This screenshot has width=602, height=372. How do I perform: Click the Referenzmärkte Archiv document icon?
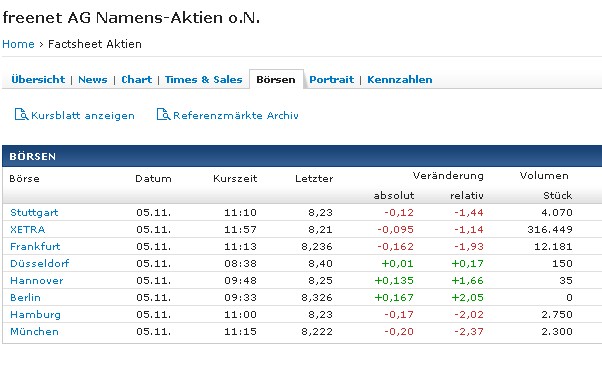coord(163,114)
